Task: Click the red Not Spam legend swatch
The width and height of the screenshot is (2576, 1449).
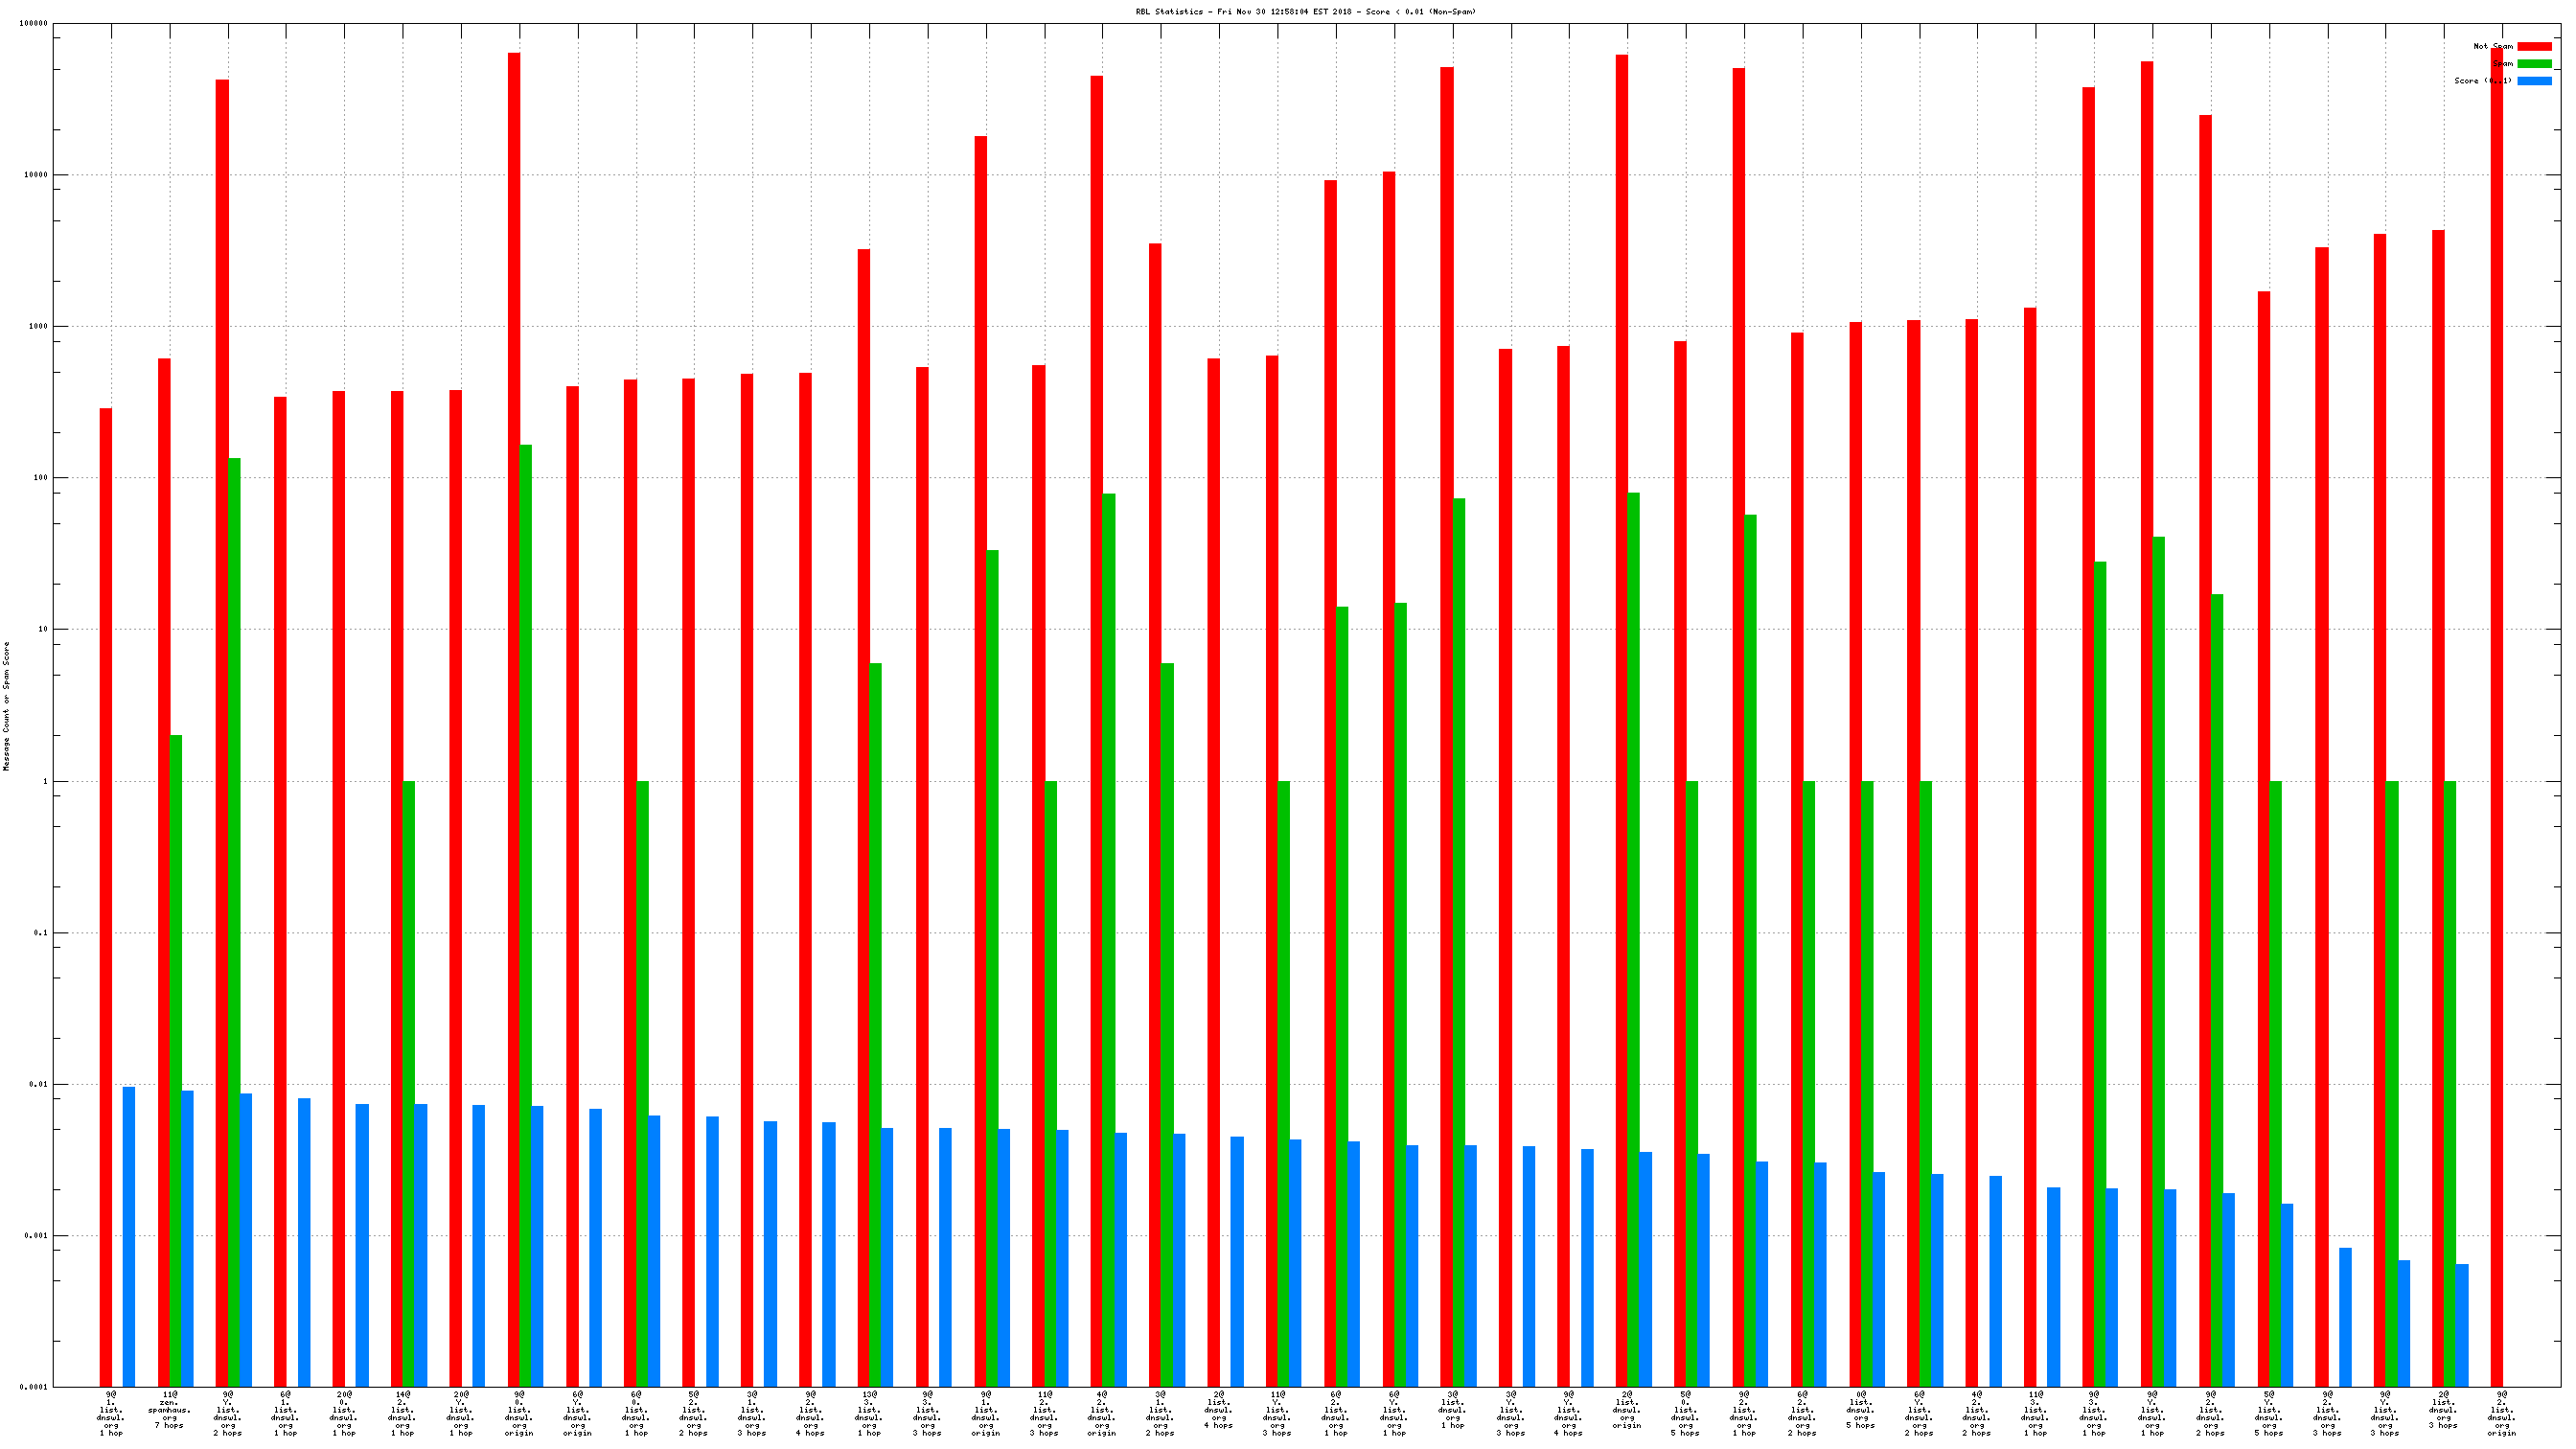Action: [x=2533, y=46]
